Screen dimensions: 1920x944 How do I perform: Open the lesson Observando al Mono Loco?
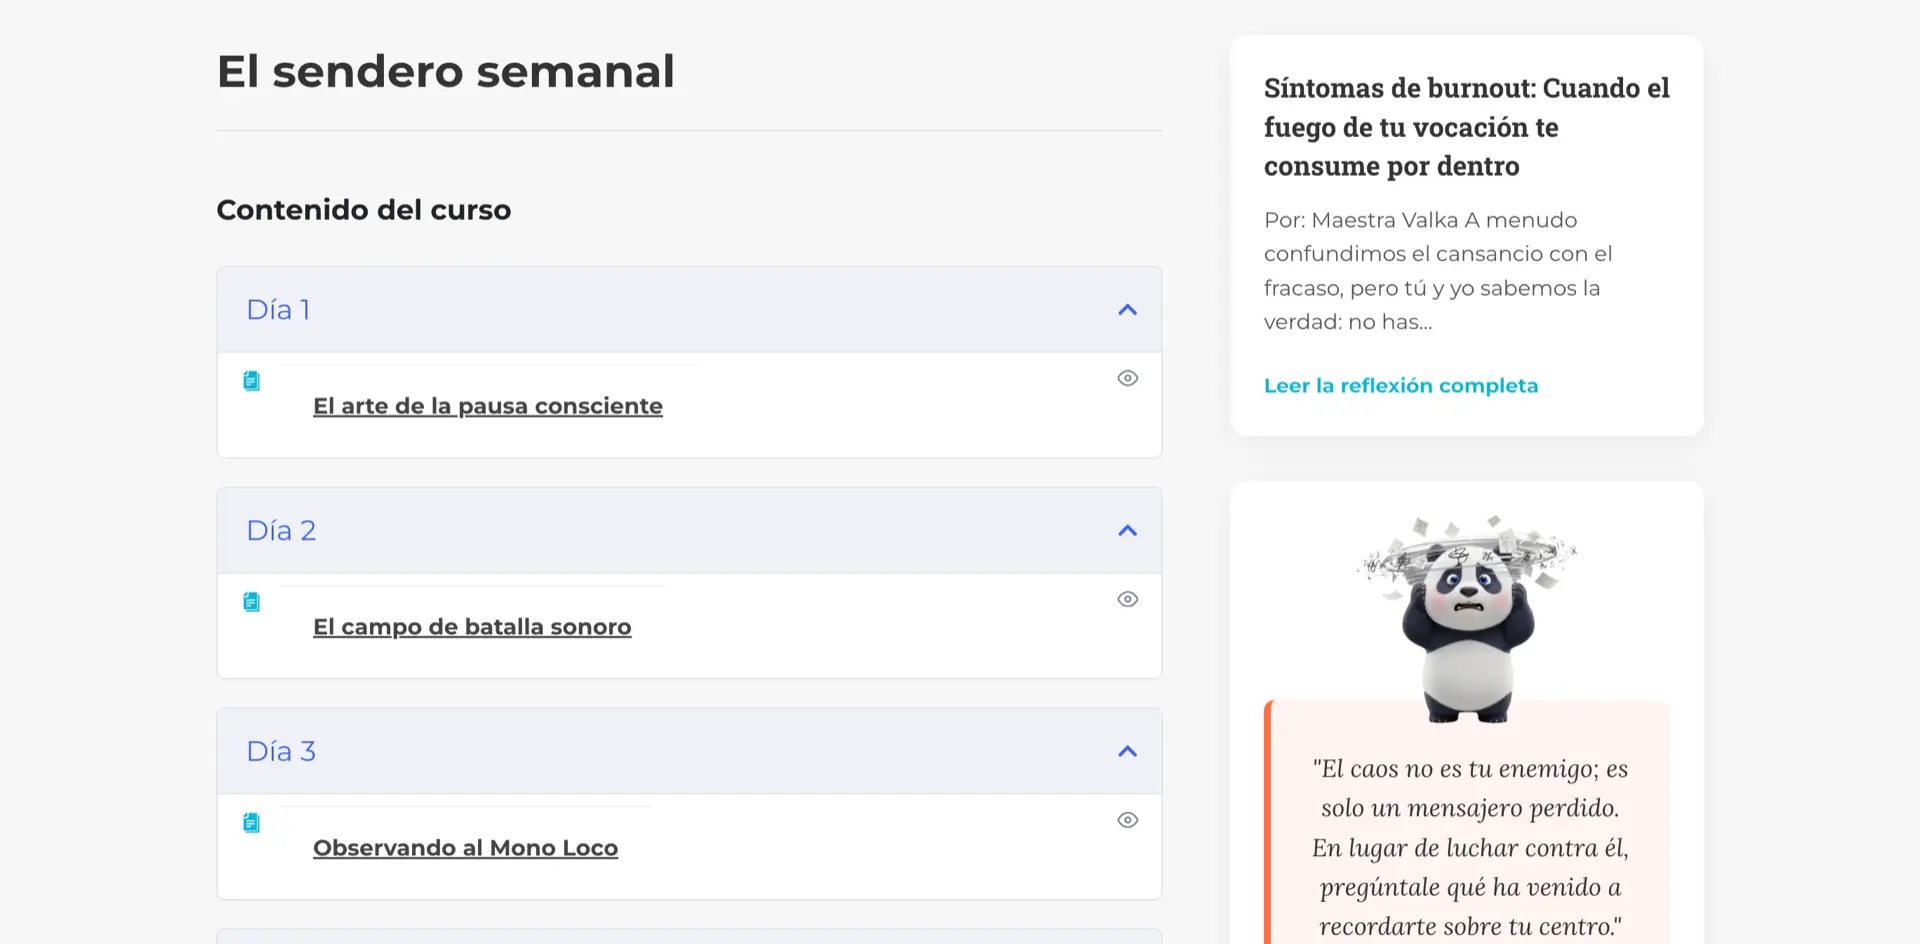pos(465,848)
